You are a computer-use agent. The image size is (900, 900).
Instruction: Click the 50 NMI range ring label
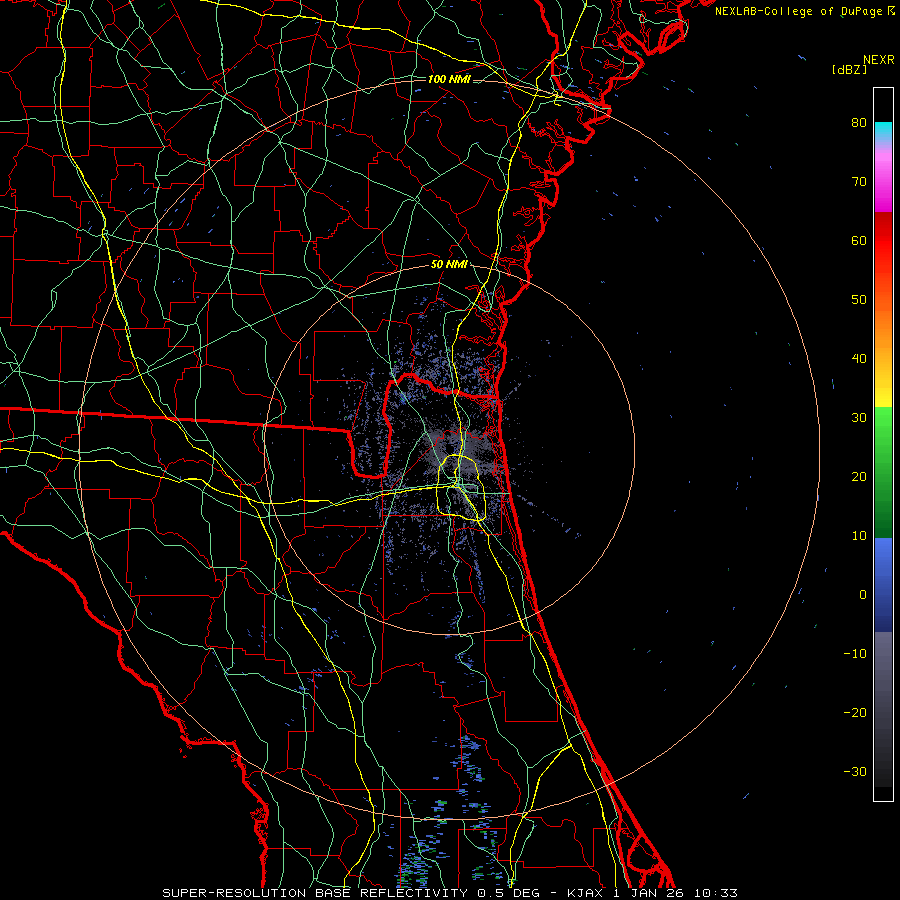click(x=449, y=265)
